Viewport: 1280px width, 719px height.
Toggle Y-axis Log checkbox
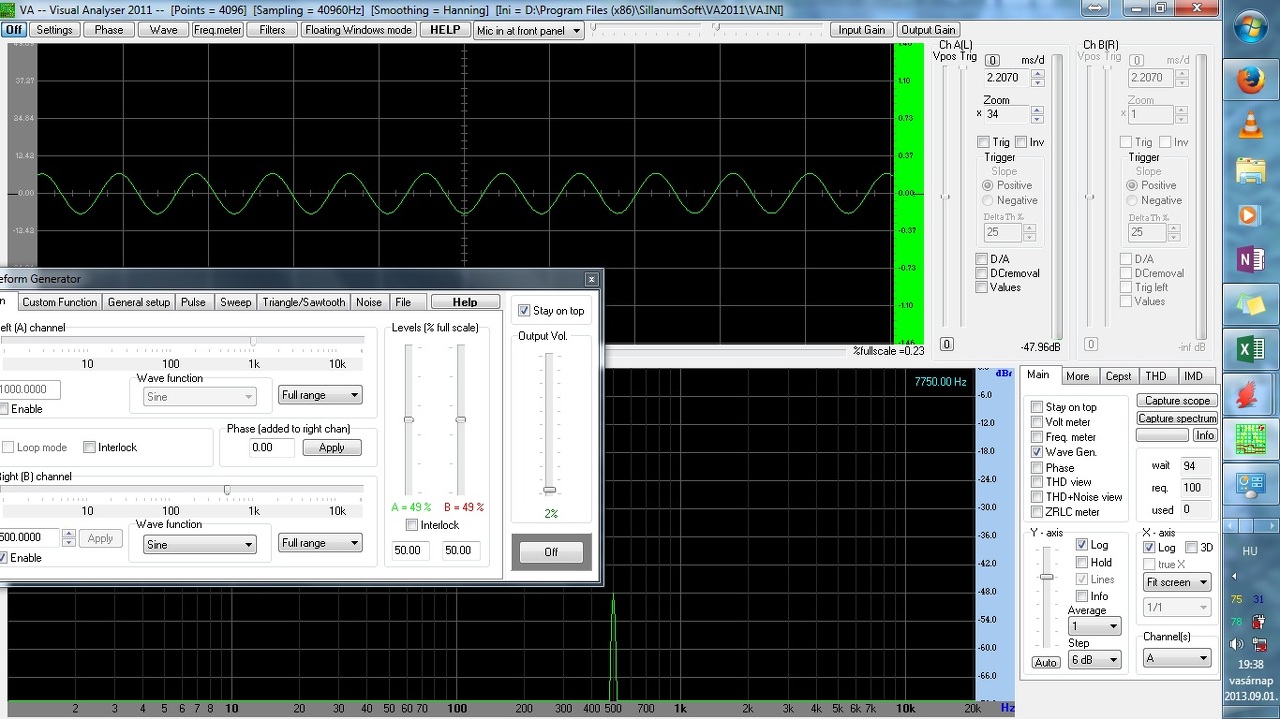click(x=1082, y=545)
